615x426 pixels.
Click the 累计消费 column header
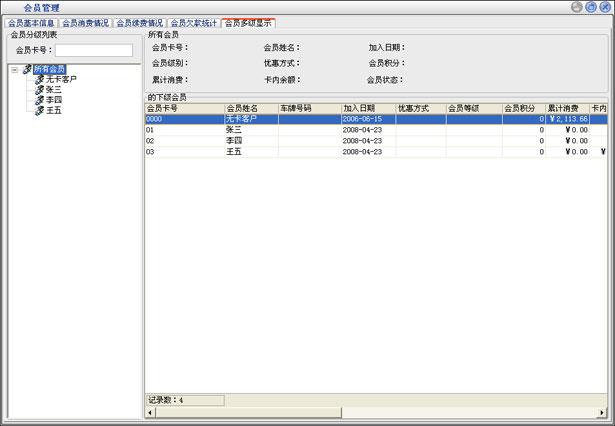(x=567, y=108)
